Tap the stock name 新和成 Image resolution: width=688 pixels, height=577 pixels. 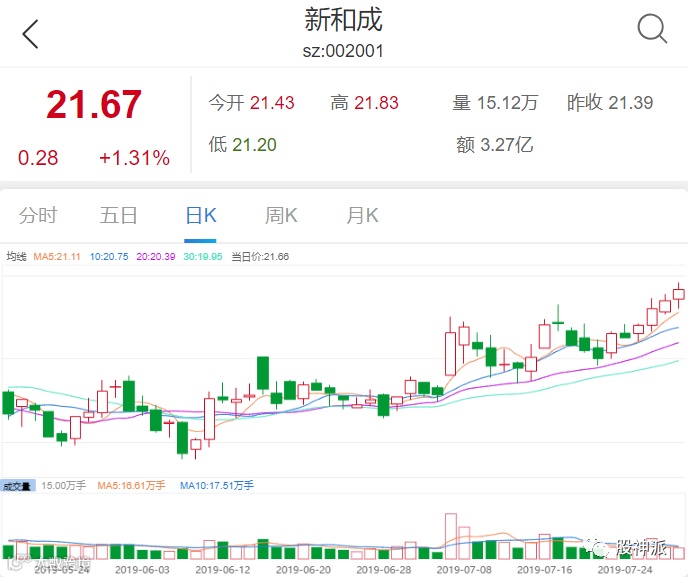point(343,20)
